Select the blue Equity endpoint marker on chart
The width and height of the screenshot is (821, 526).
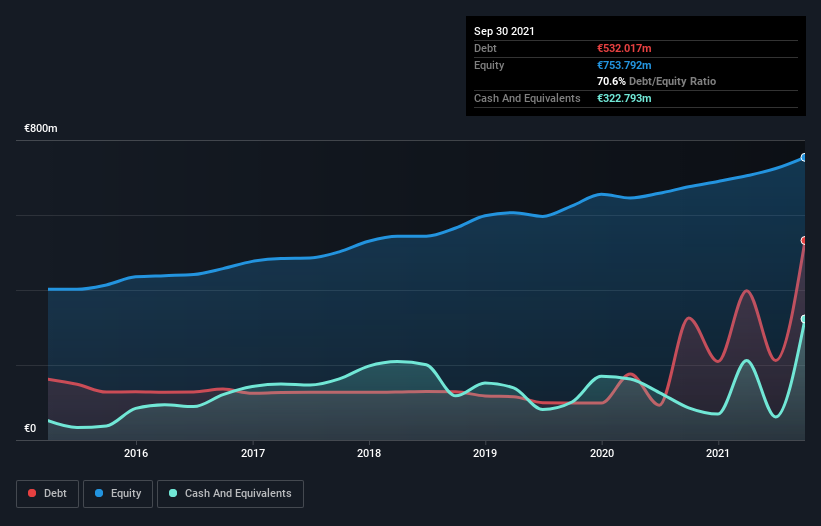tap(804, 158)
